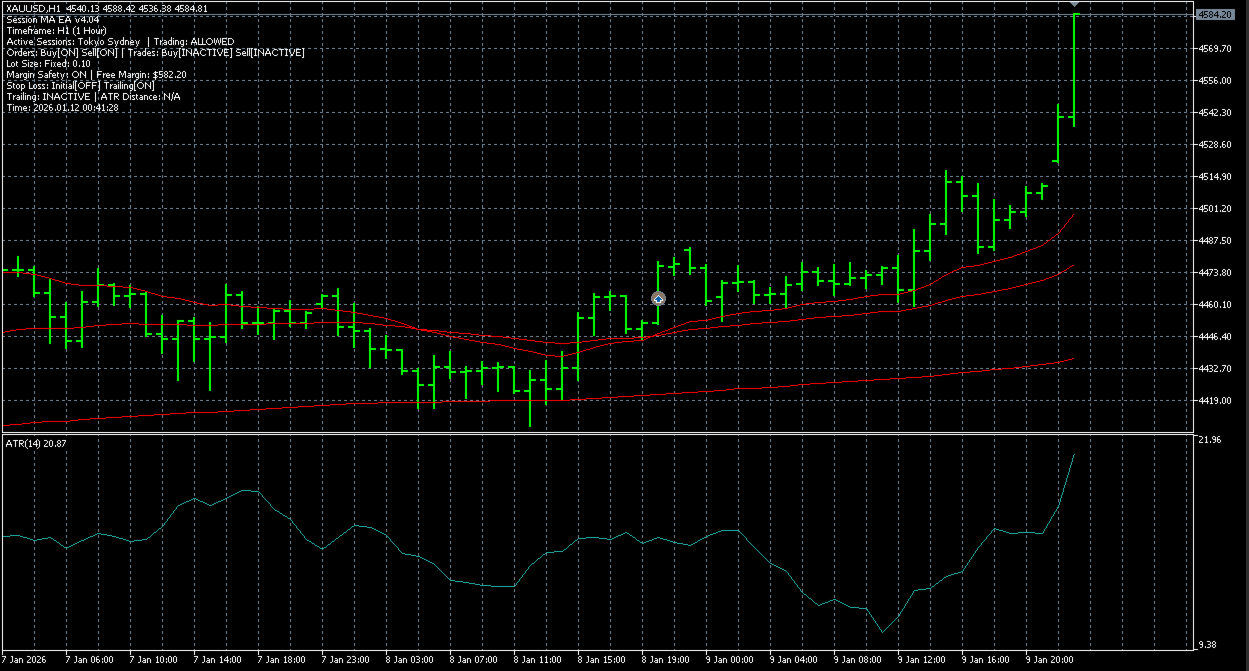
Task: Click the 'Time: 2026.01.12 00:41:28' line
Action: pos(62,108)
